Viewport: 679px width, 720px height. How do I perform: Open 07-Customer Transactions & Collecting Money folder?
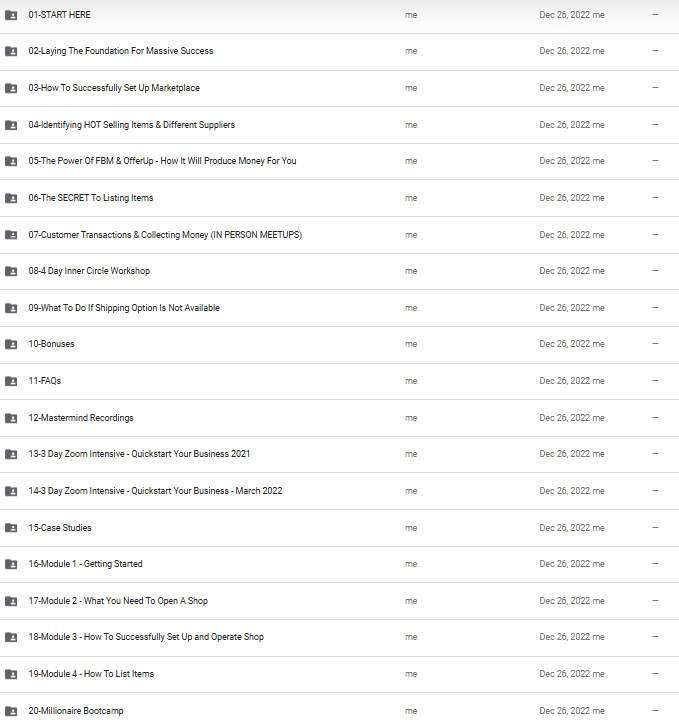pos(339,235)
